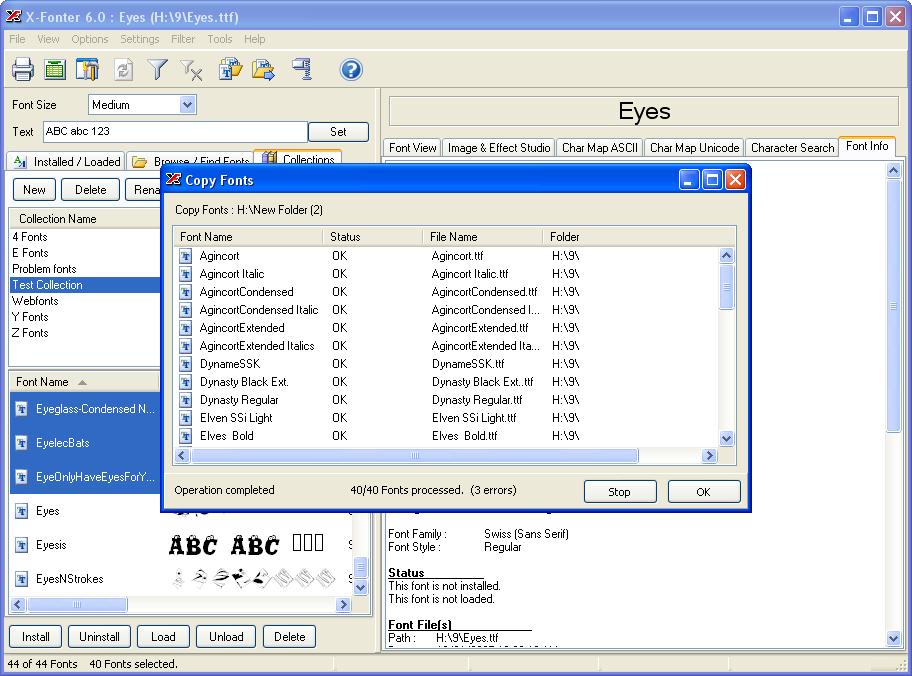Switch to Image & Effect Studio tab
This screenshot has width=912, height=676.
(x=498, y=148)
